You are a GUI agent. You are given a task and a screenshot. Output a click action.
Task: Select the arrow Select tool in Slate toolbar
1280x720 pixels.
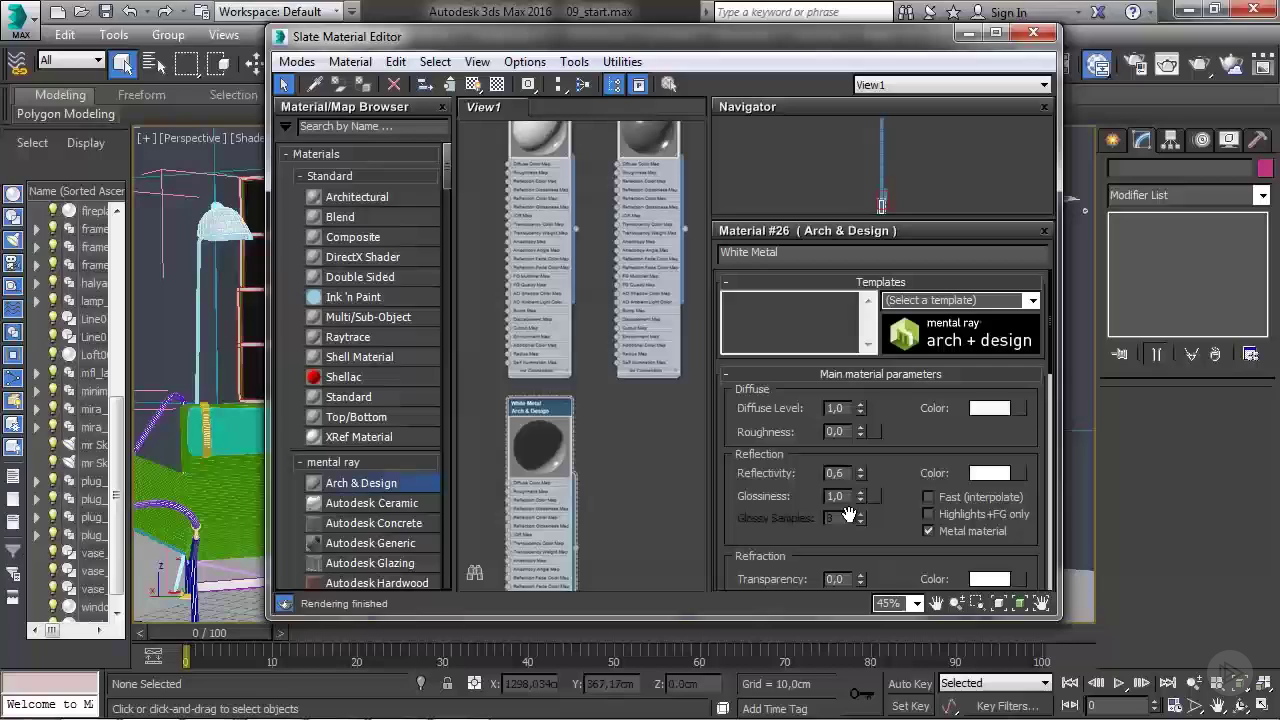[x=285, y=85]
